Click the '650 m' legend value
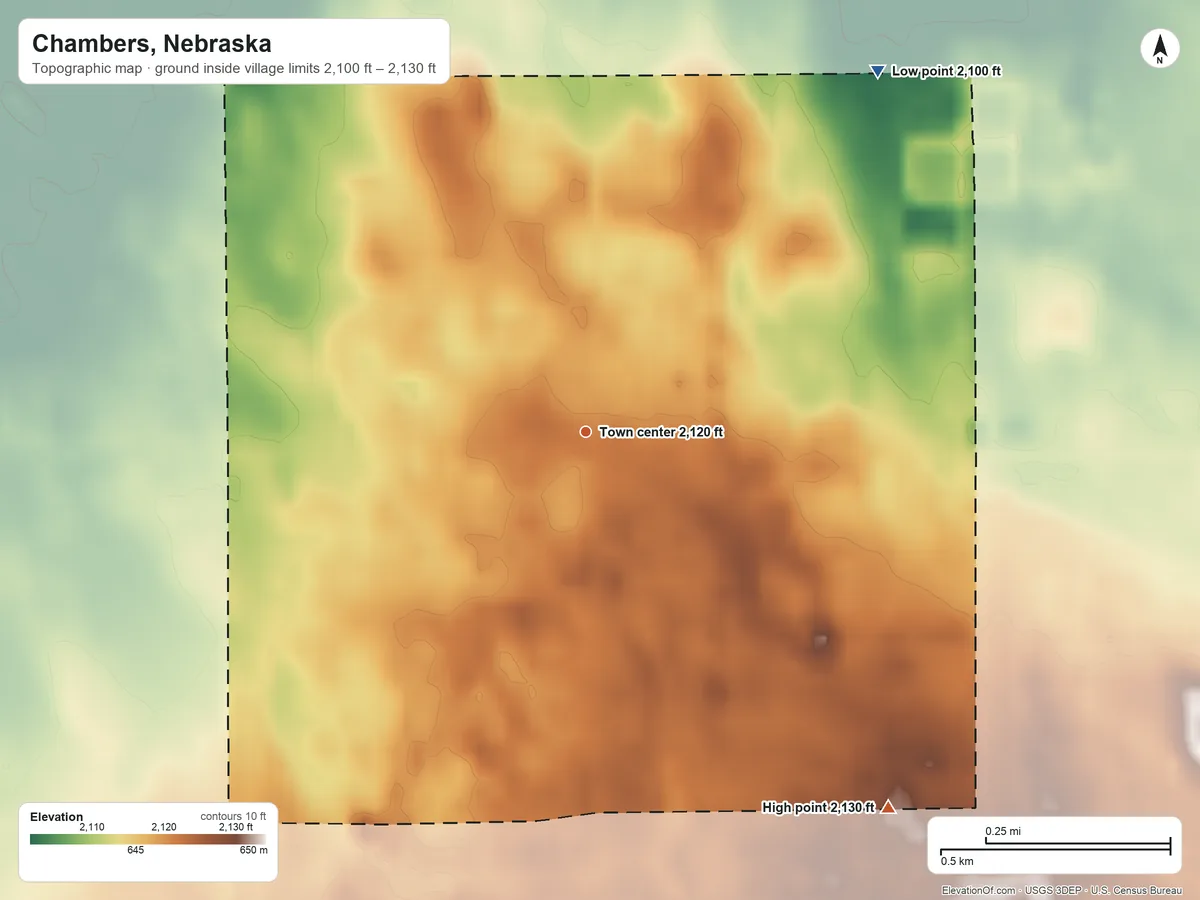Screen dimensions: 1200x900 coord(254,851)
